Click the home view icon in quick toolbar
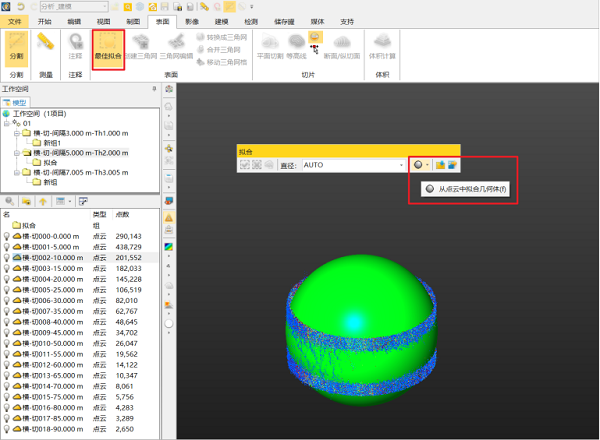The width and height of the screenshot is (600, 440). [152, 7]
